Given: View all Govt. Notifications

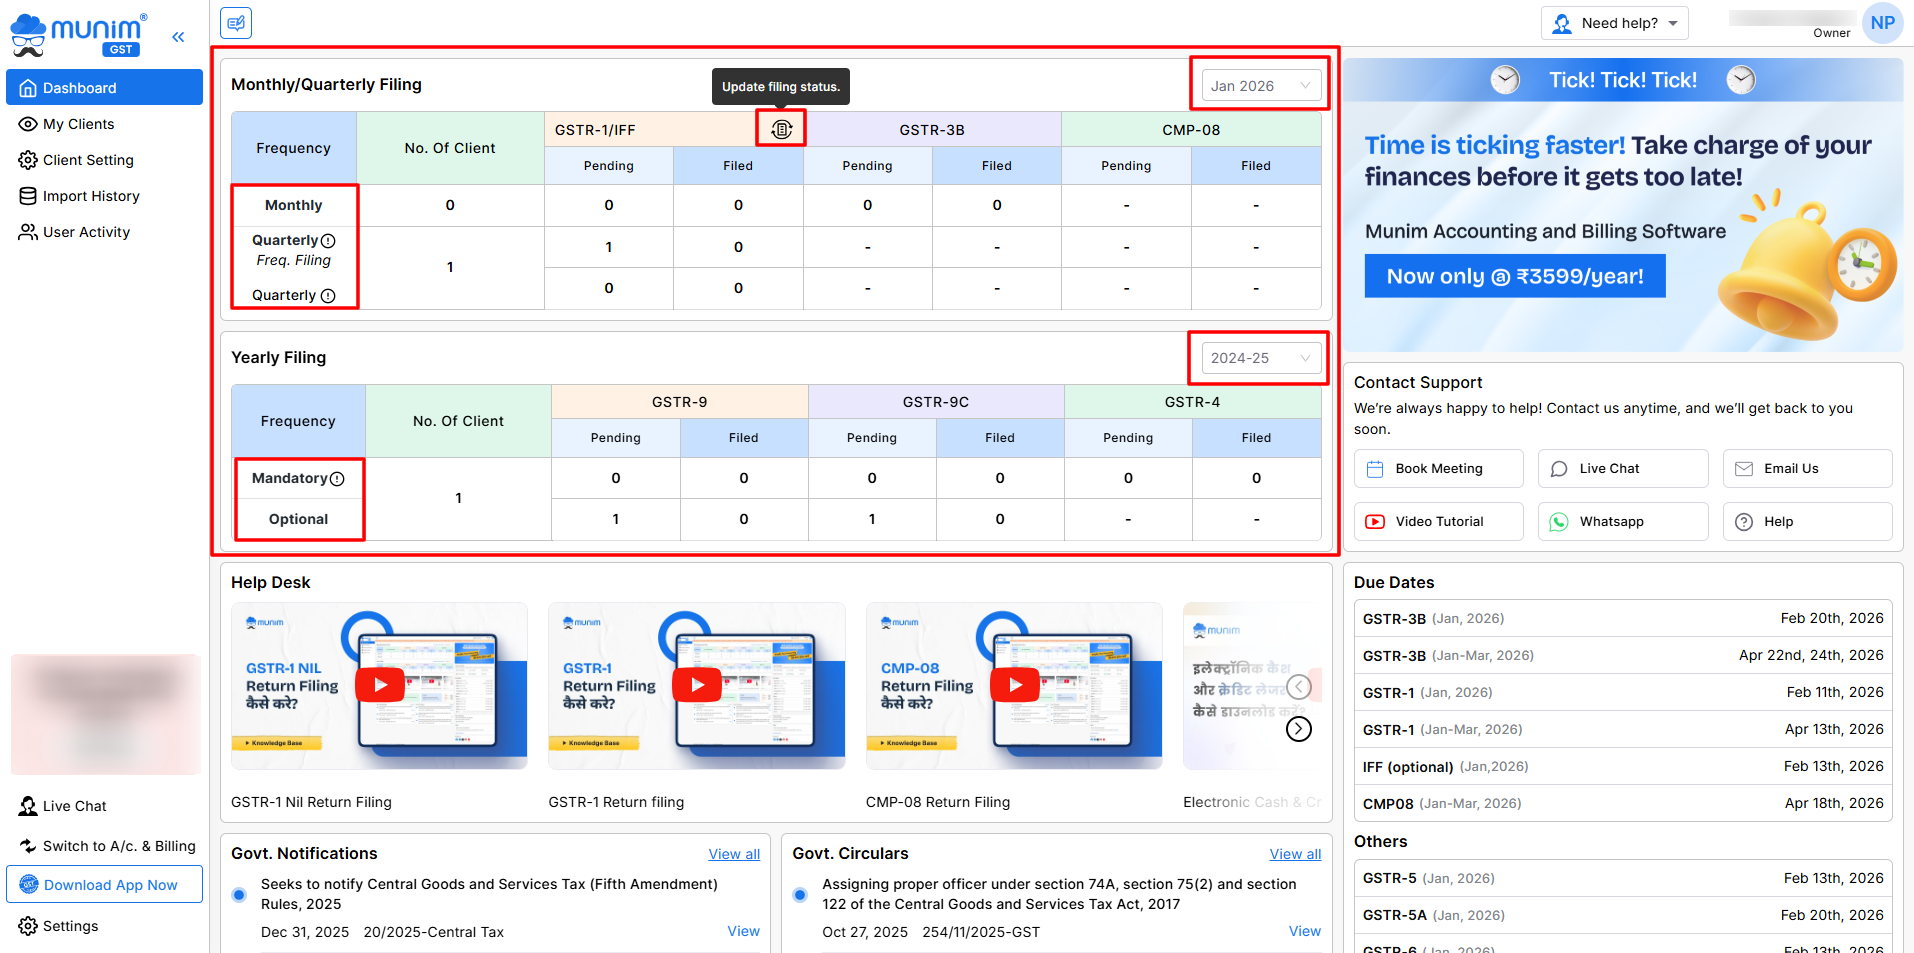Looking at the screenshot, I should pyautogui.click(x=733, y=854).
